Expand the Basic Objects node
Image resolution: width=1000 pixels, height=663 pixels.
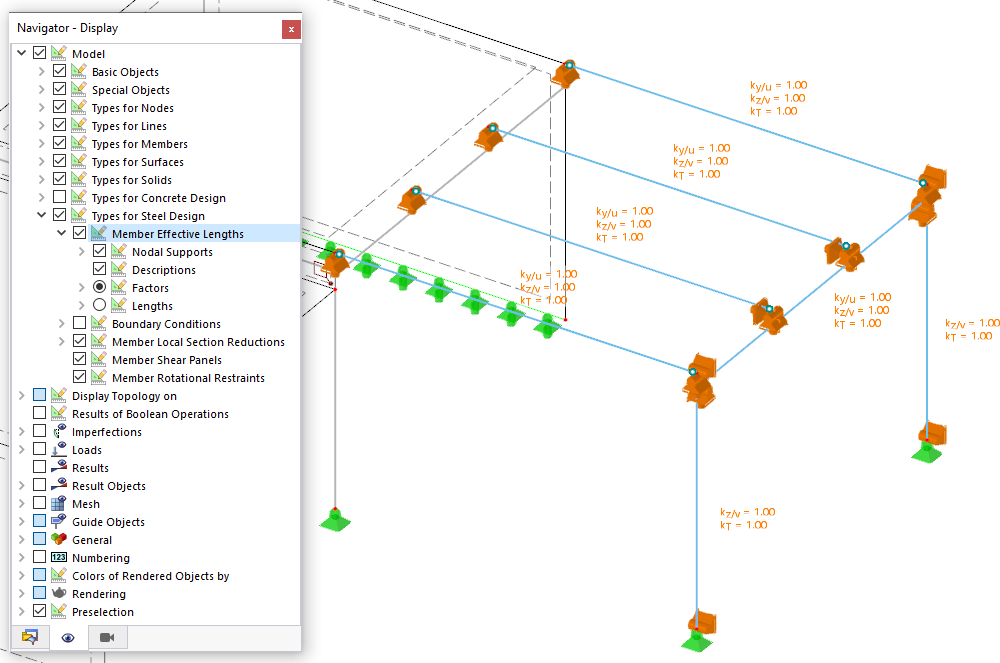point(42,71)
